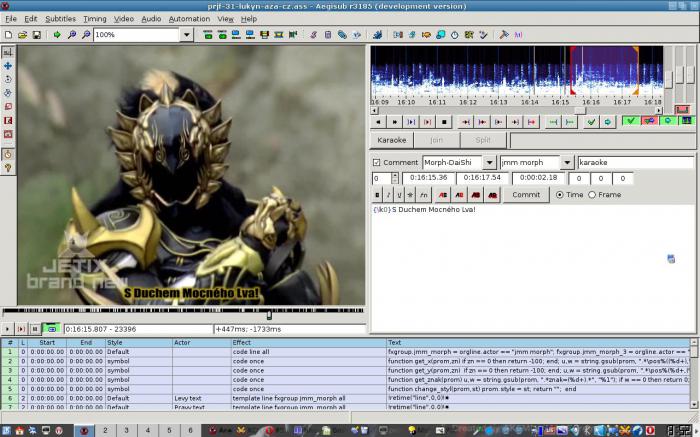This screenshot has width=700, height=437.
Task: Expand the zoom 100% dropdown arrow
Action: (x=187, y=34)
